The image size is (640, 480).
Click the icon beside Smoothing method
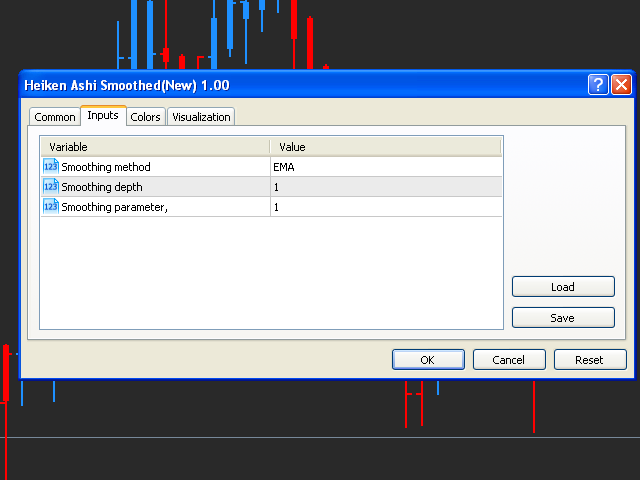point(50,166)
